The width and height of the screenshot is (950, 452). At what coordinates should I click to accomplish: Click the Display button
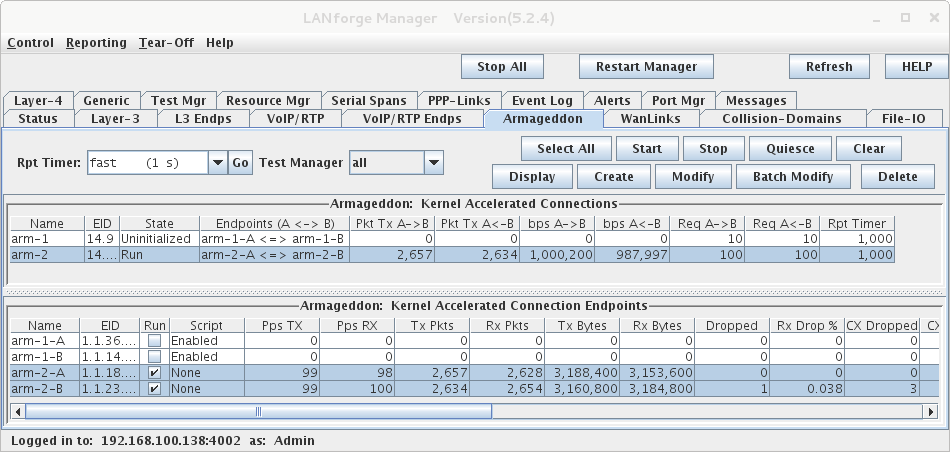point(532,177)
